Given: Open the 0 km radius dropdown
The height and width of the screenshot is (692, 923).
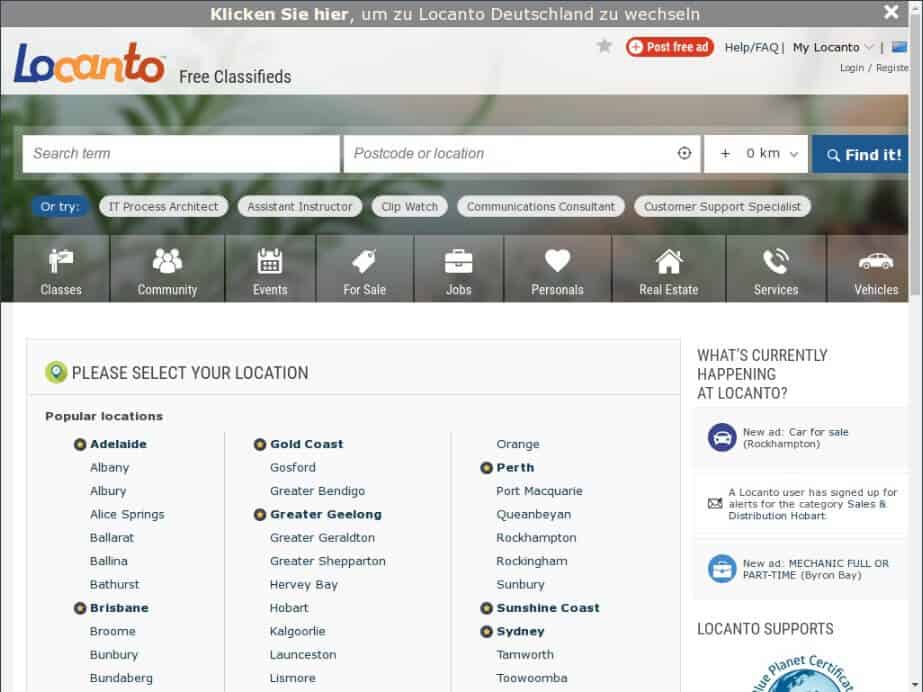Looking at the screenshot, I should click(772, 154).
